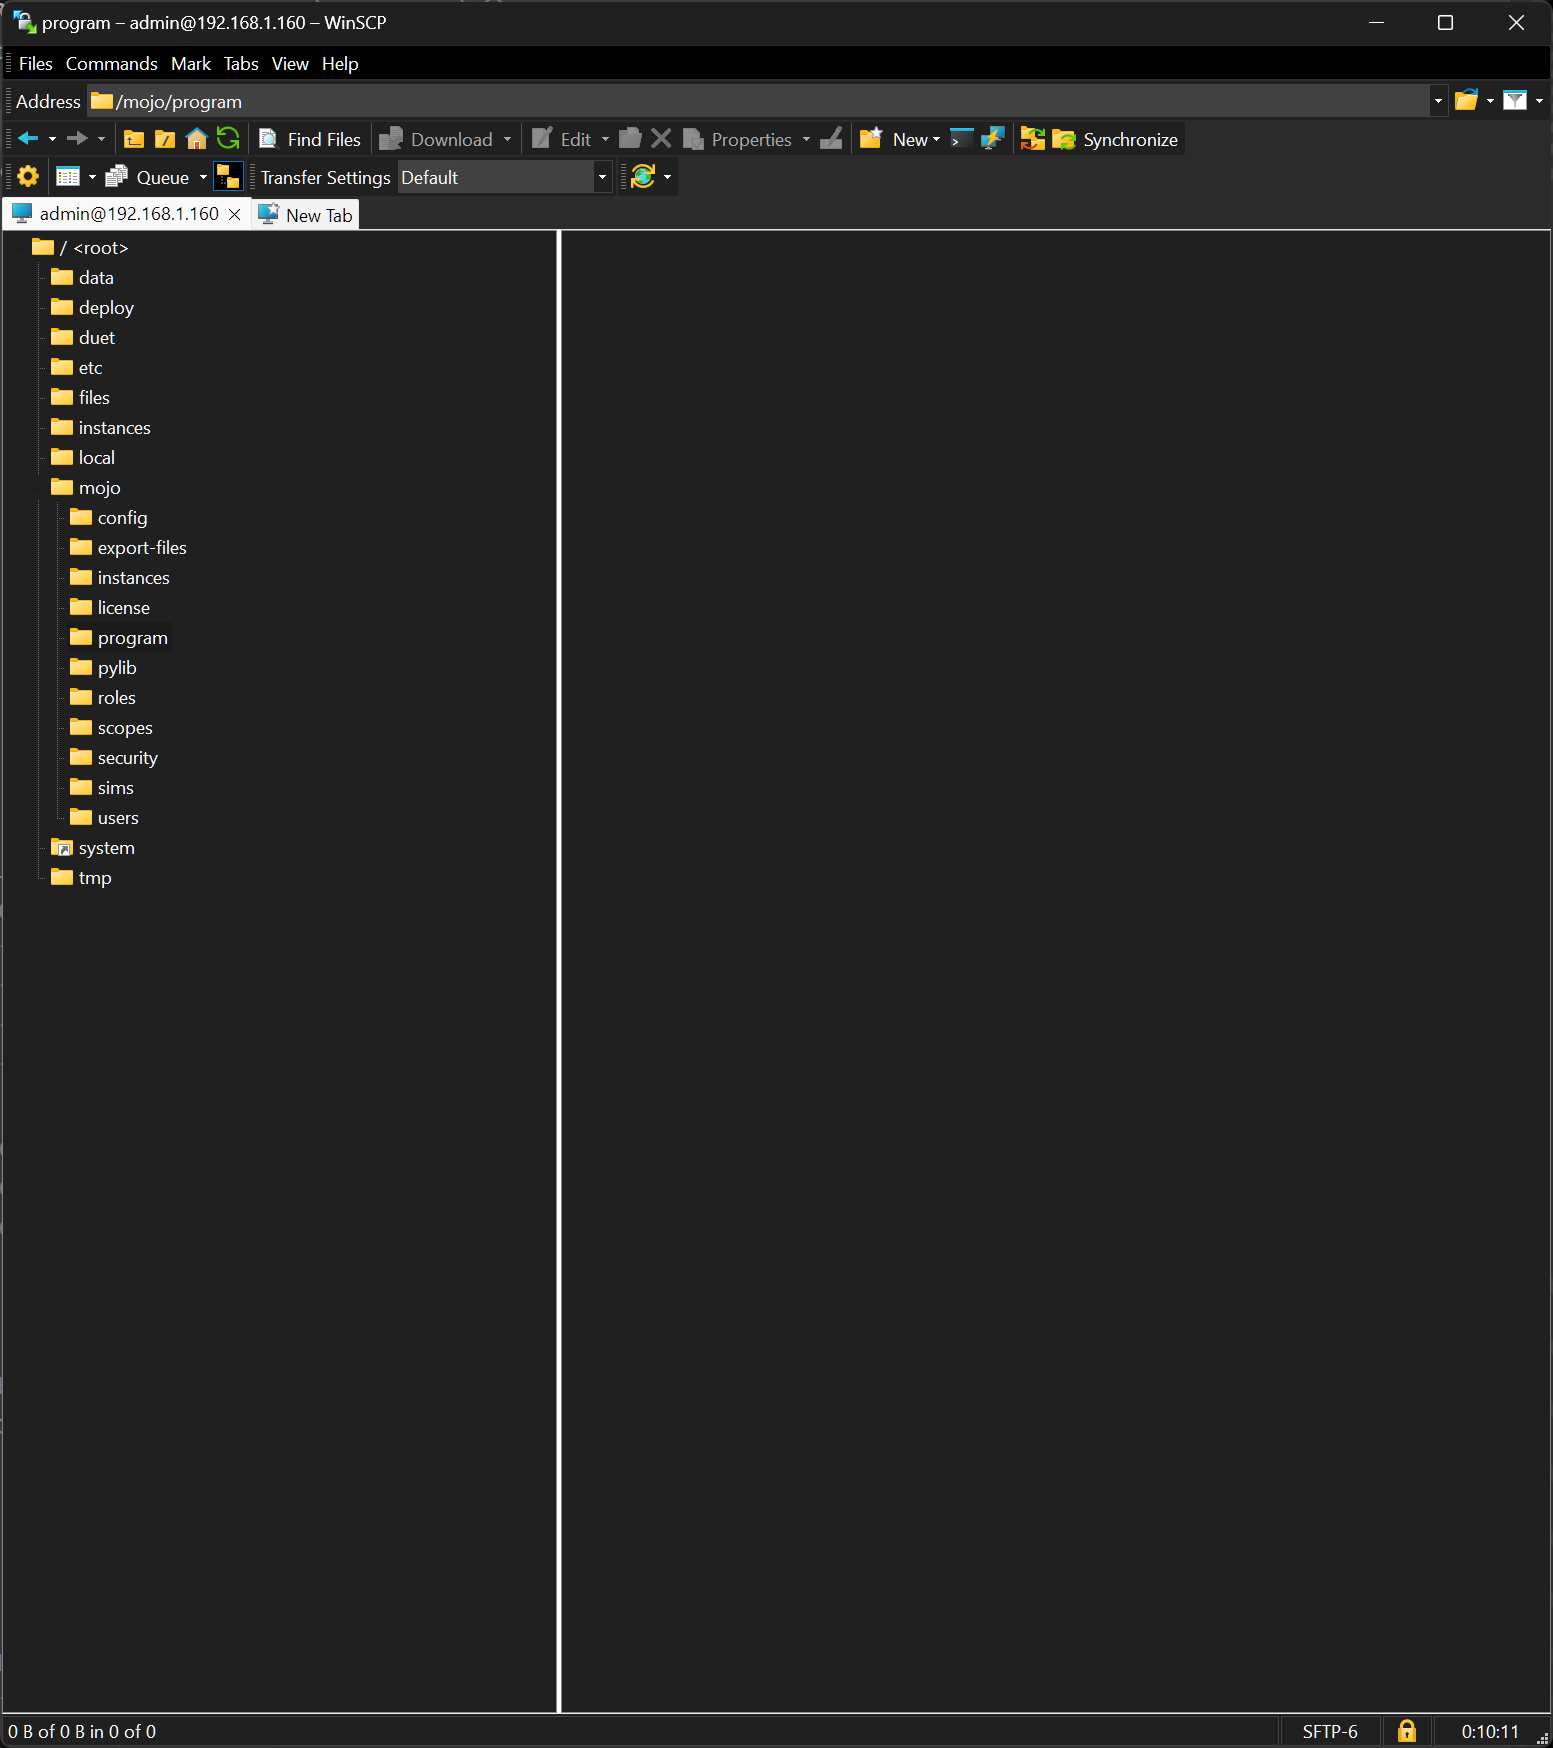Expand the view style dropdown arrow
Viewport: 1553px width, 1748px height.
[92, 177]
